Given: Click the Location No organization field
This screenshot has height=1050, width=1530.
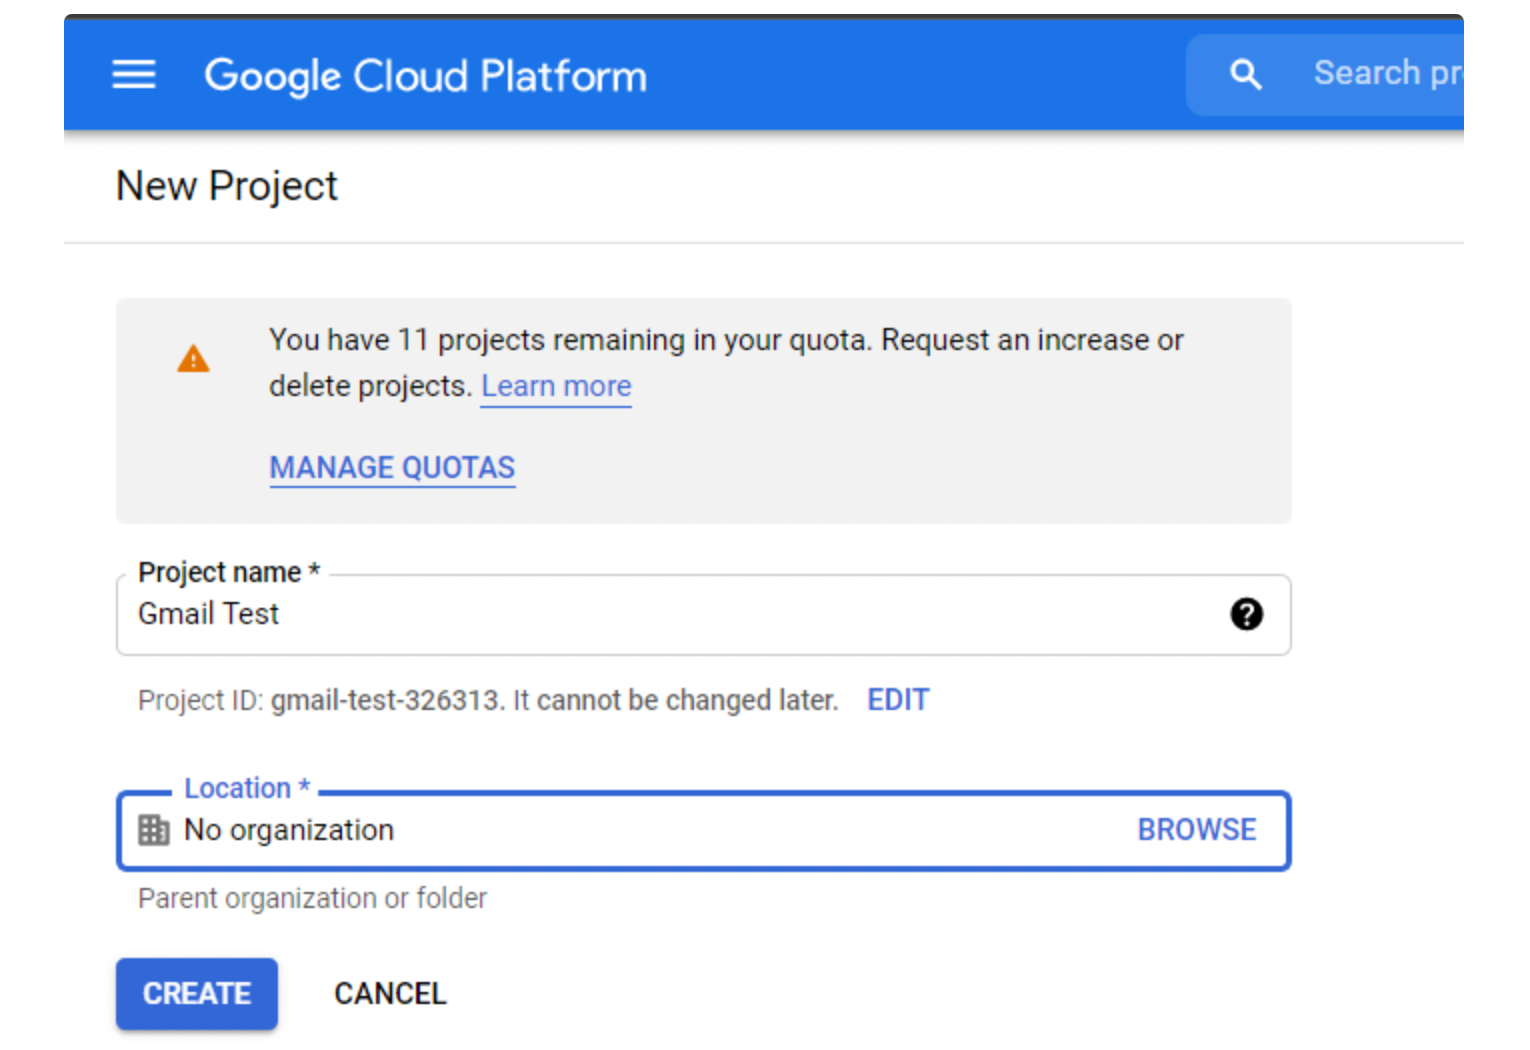Looking at the screenshot, I should pyautogui.click(x=703, y=831).
